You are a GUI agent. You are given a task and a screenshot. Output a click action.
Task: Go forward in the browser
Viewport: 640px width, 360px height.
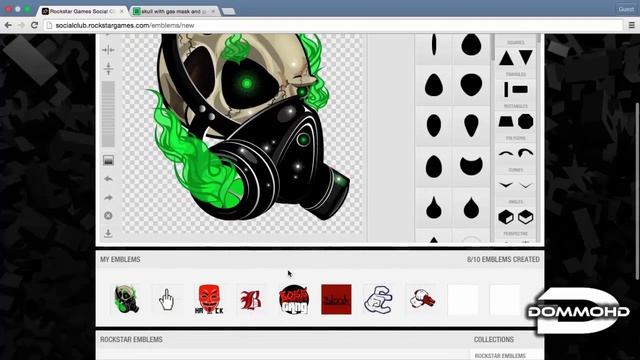click(x=21, y=25)
